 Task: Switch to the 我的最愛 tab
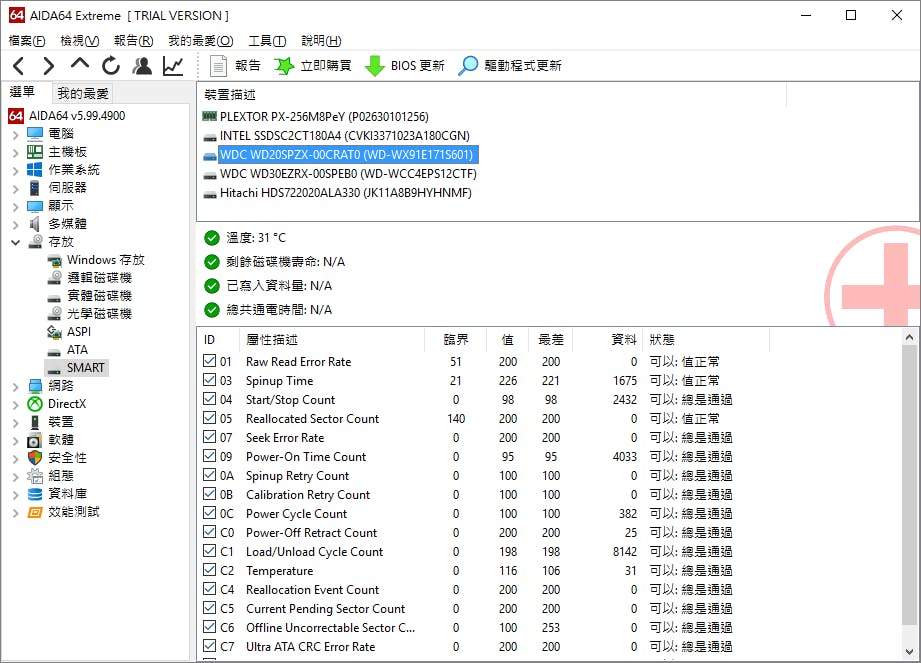[x=83, y=93]
